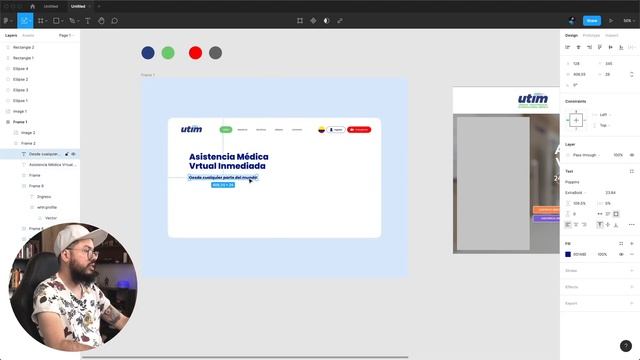Click the Align top icon
Image resolution: width=640 pixels, height=360 pixels.
click(600, 47)
